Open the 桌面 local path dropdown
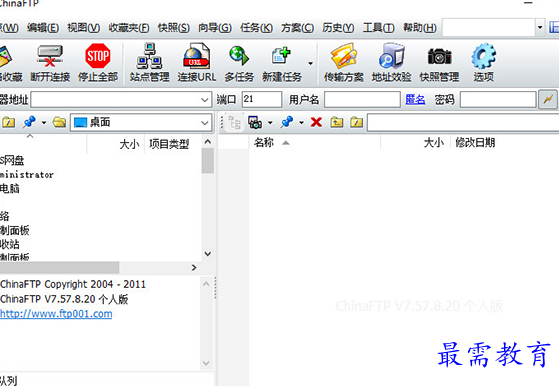This screenshot has height=386, width=559. (205, 123)
